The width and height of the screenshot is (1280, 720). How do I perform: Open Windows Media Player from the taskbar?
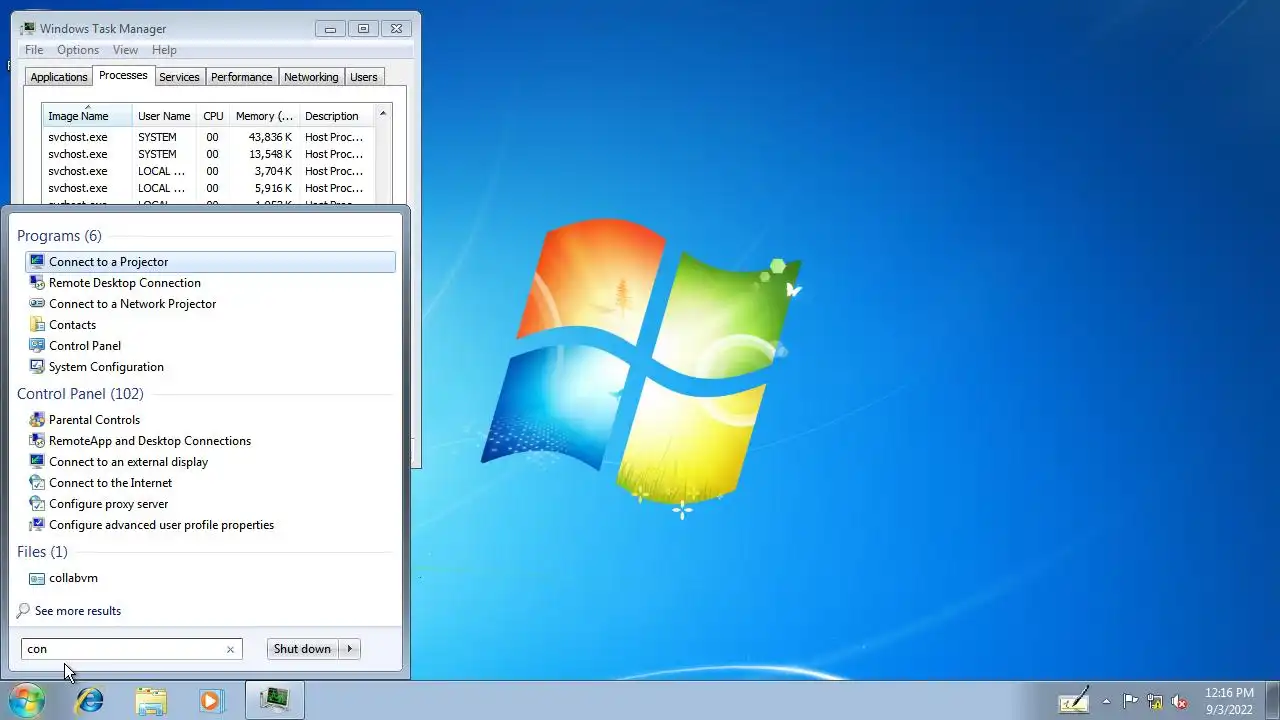pyautogui.click(x=210, y=700)
